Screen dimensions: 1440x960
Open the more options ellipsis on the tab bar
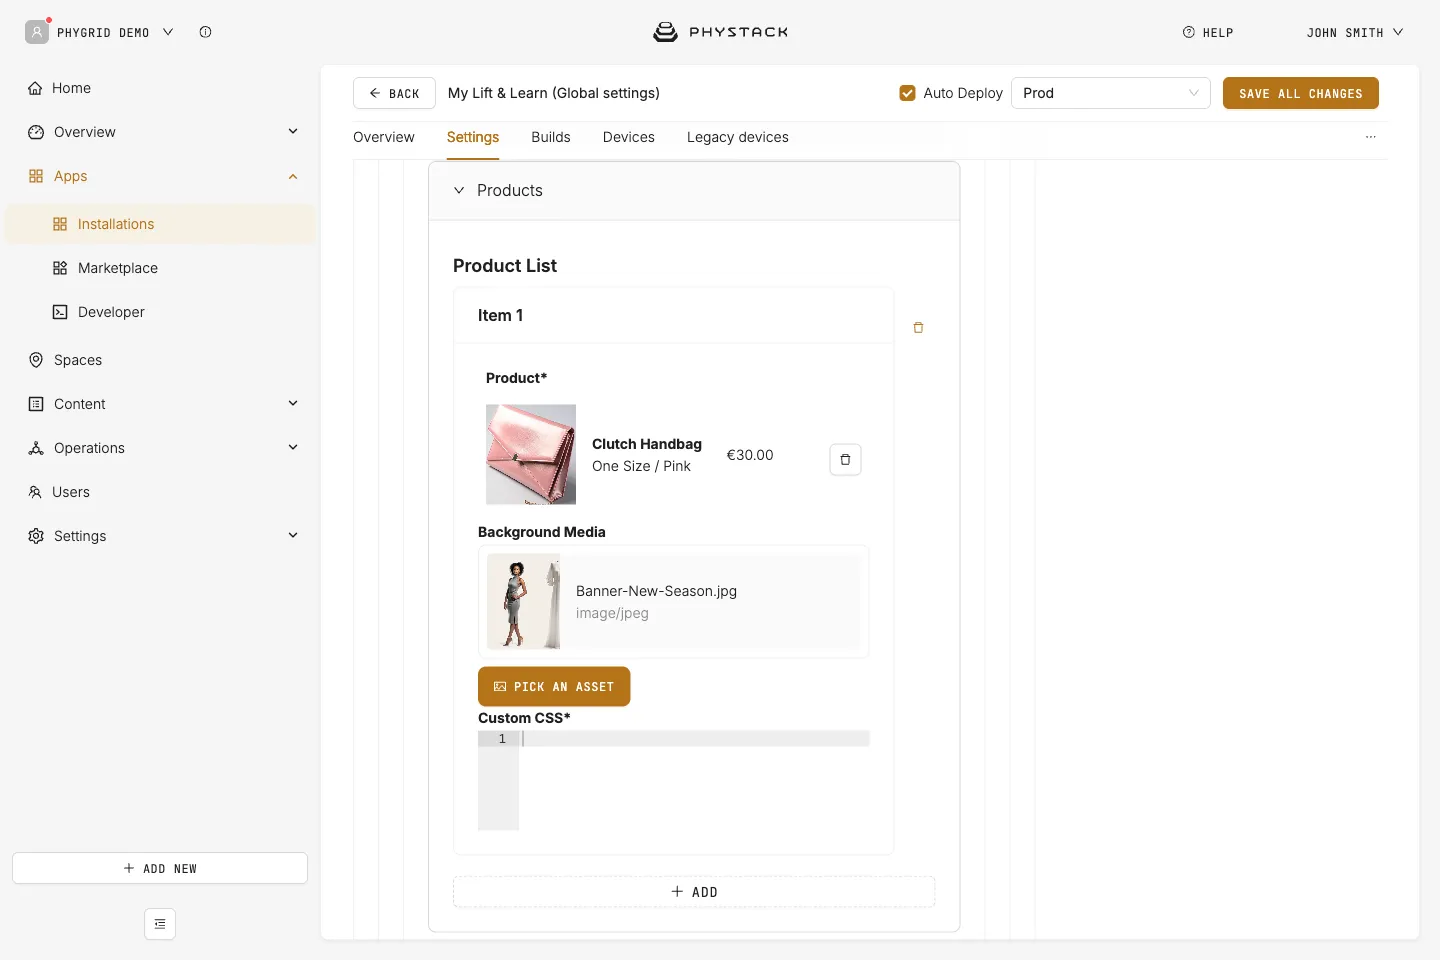pos(1370,137)
